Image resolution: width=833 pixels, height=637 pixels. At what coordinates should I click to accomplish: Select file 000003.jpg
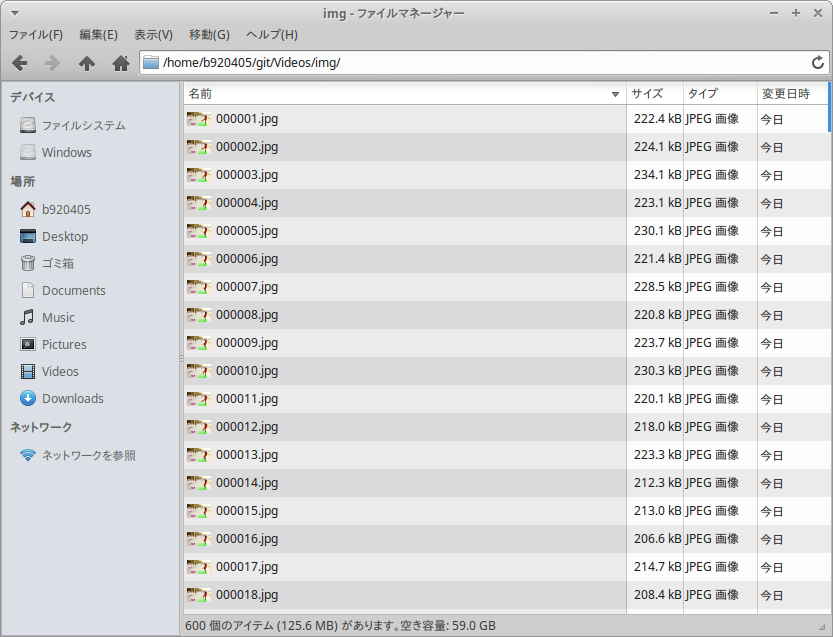point(405,175)
